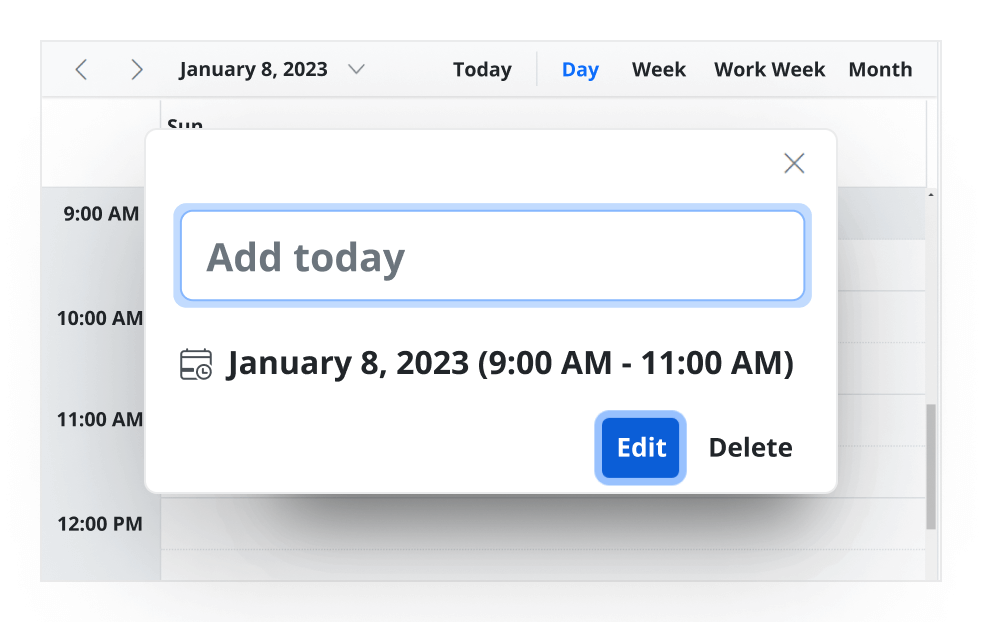The height and width of the screenshot is (622, 982).
Task: Click the 10:00 AM time slot label
Action: 100,318
